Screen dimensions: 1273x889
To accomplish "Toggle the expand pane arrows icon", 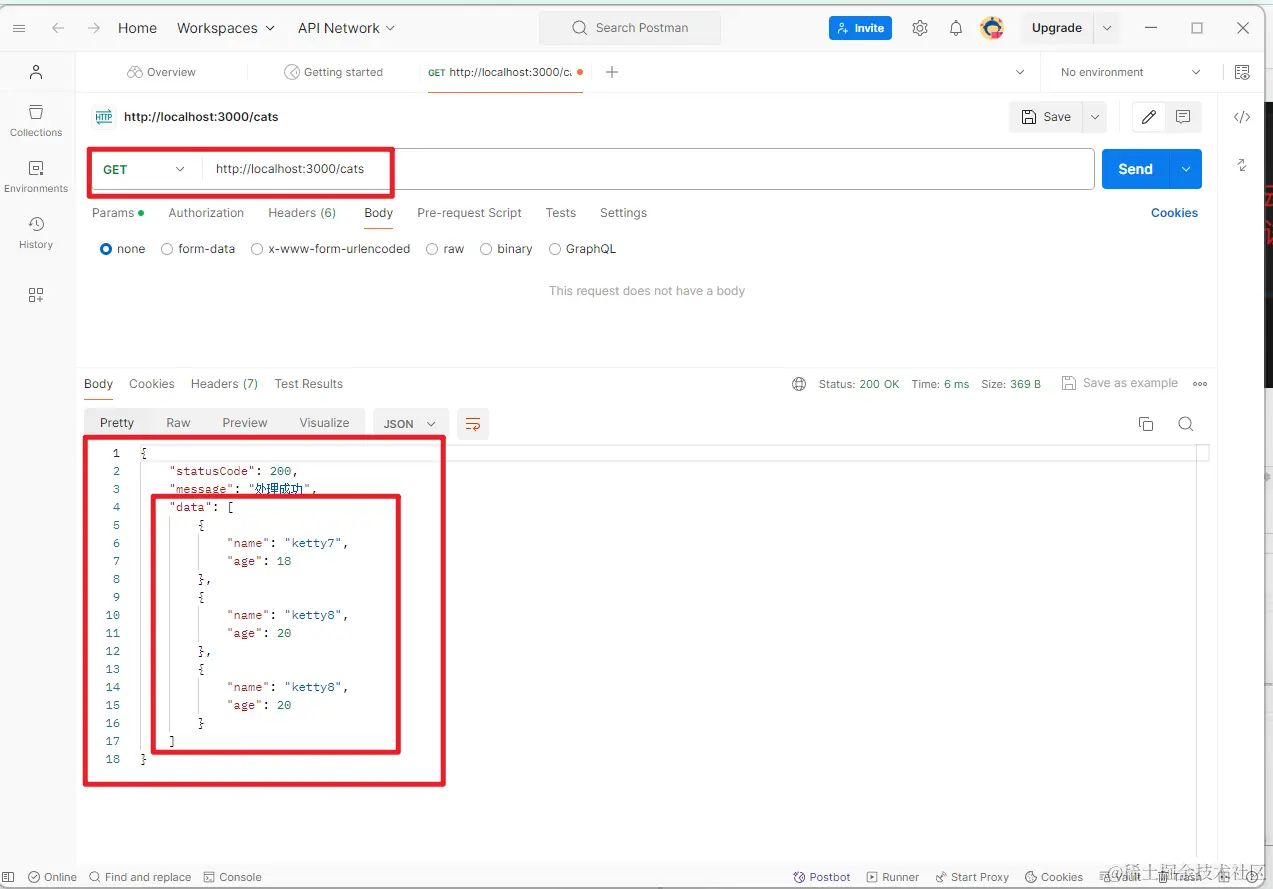I will tap(1242, 164).
